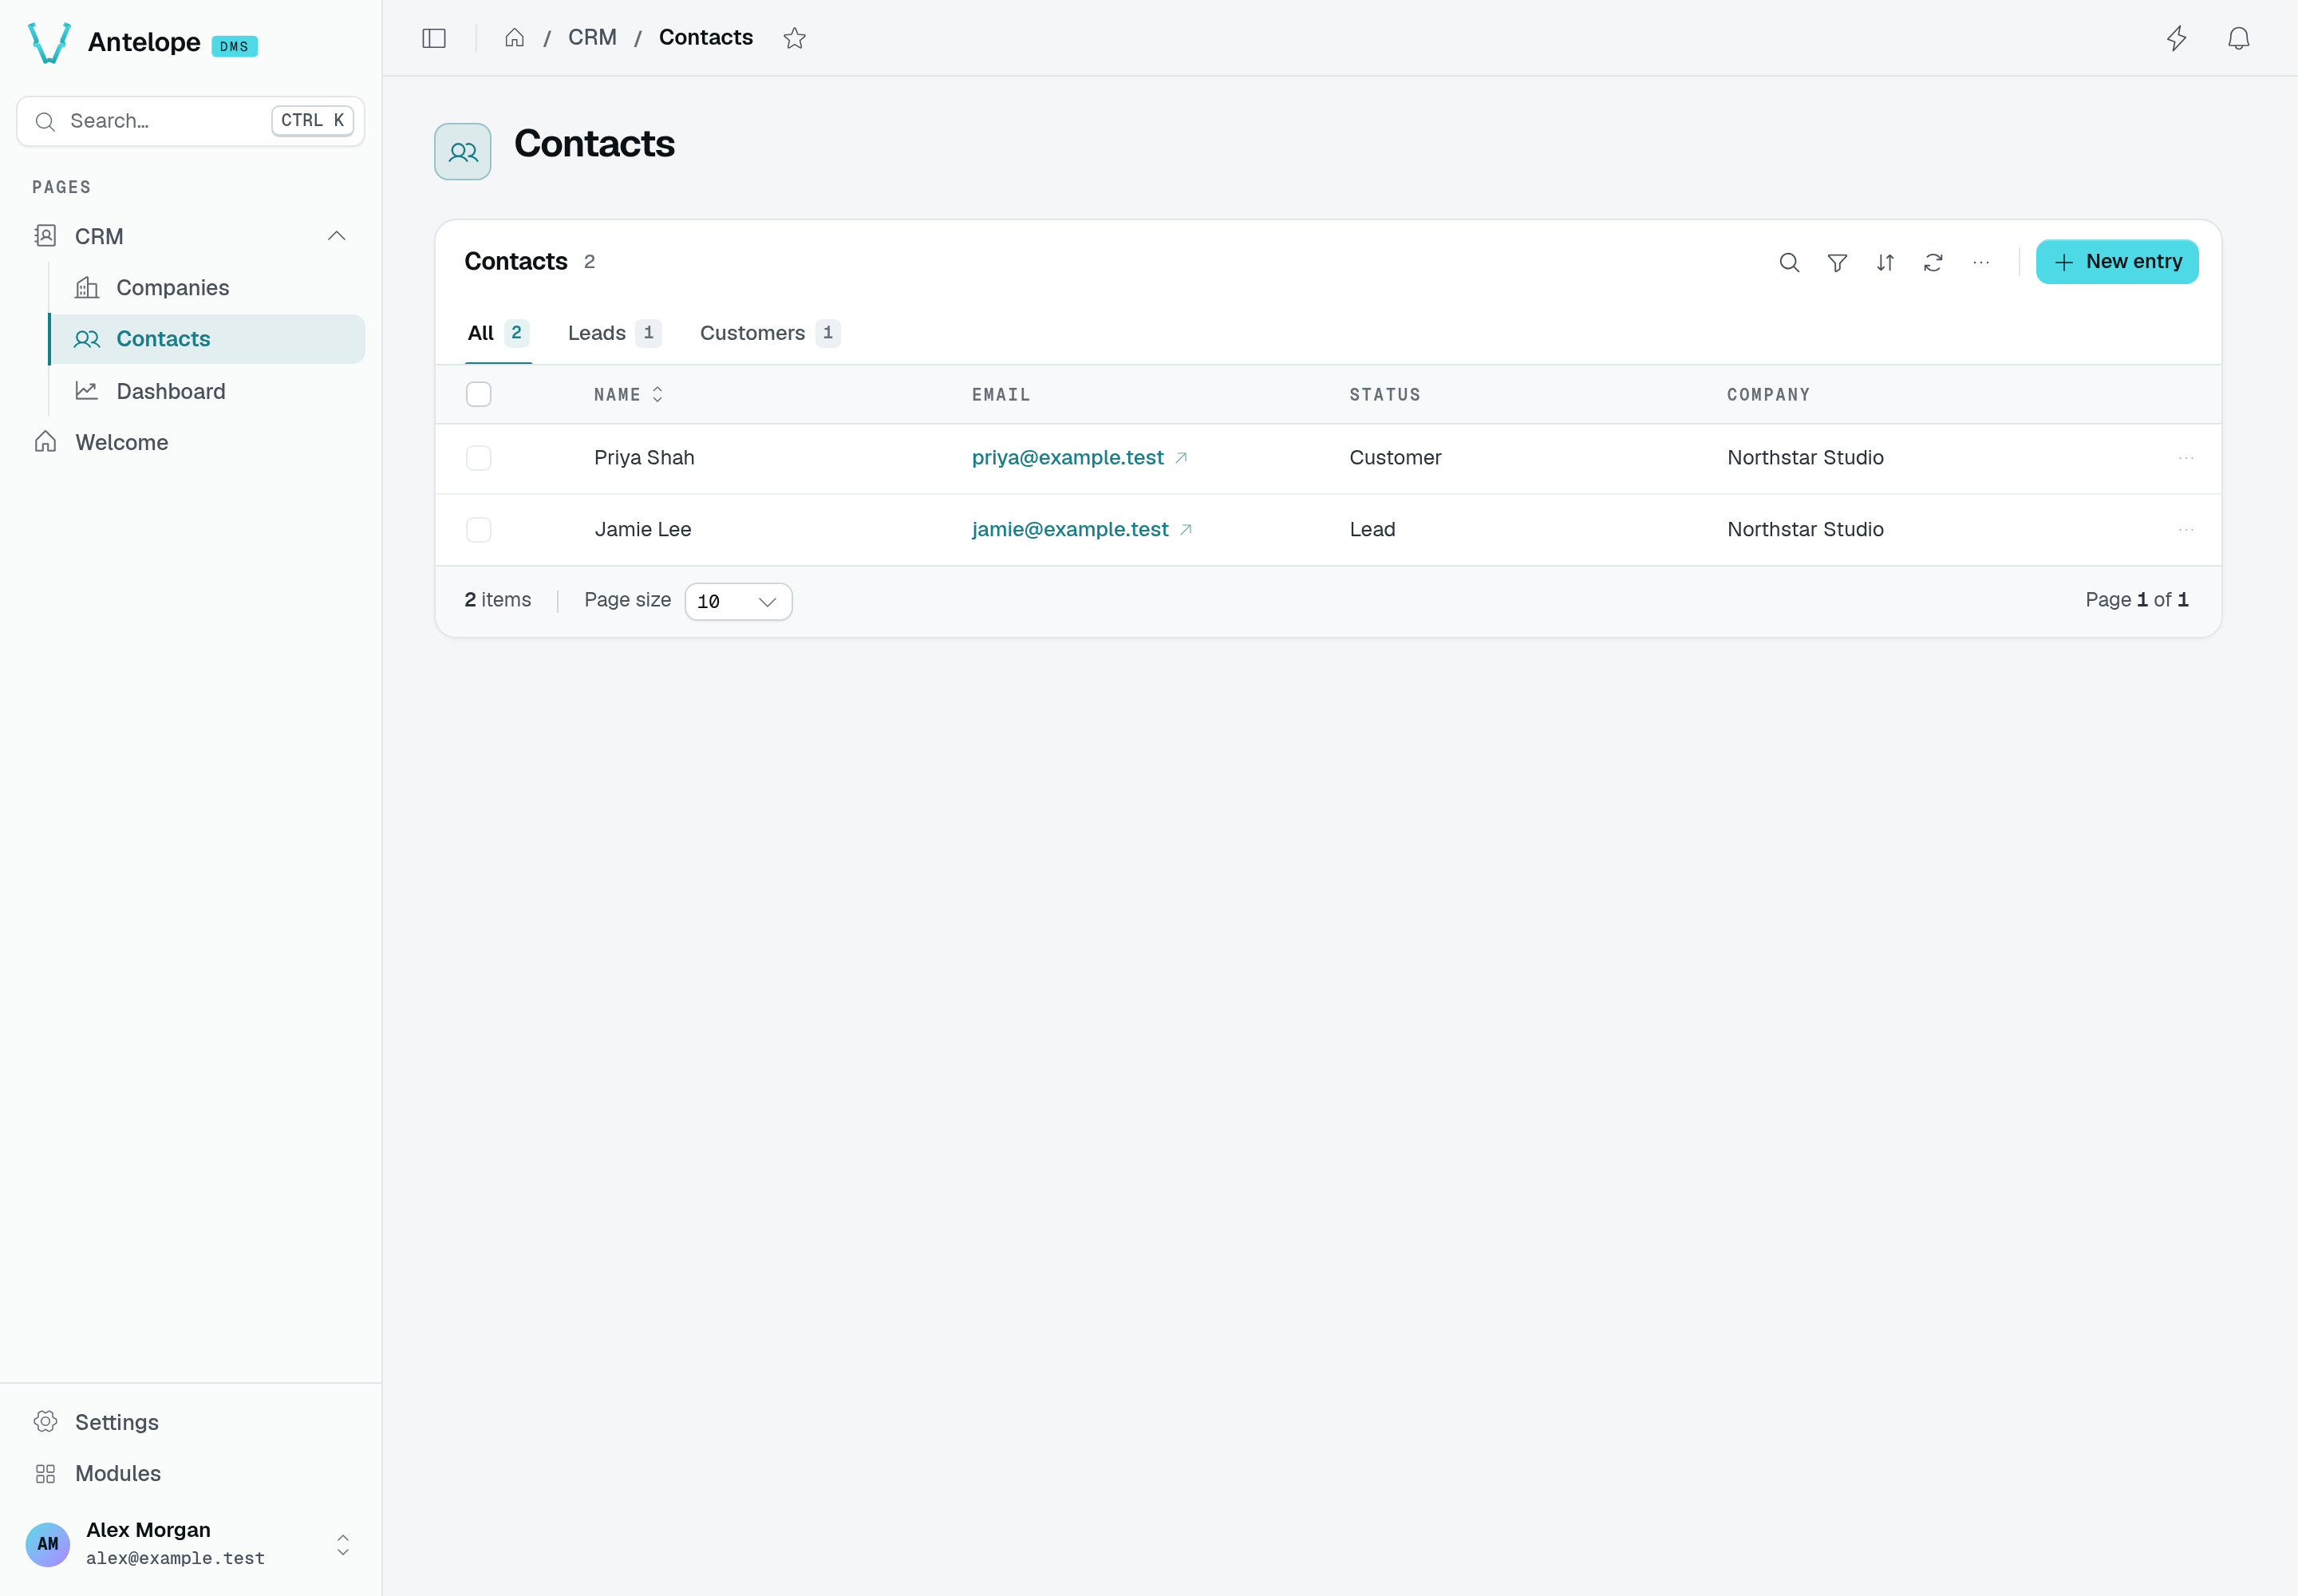Click the Lead status cell
The width and height of the screenshot is (2298, 1596).
[x=1372, y=530]
